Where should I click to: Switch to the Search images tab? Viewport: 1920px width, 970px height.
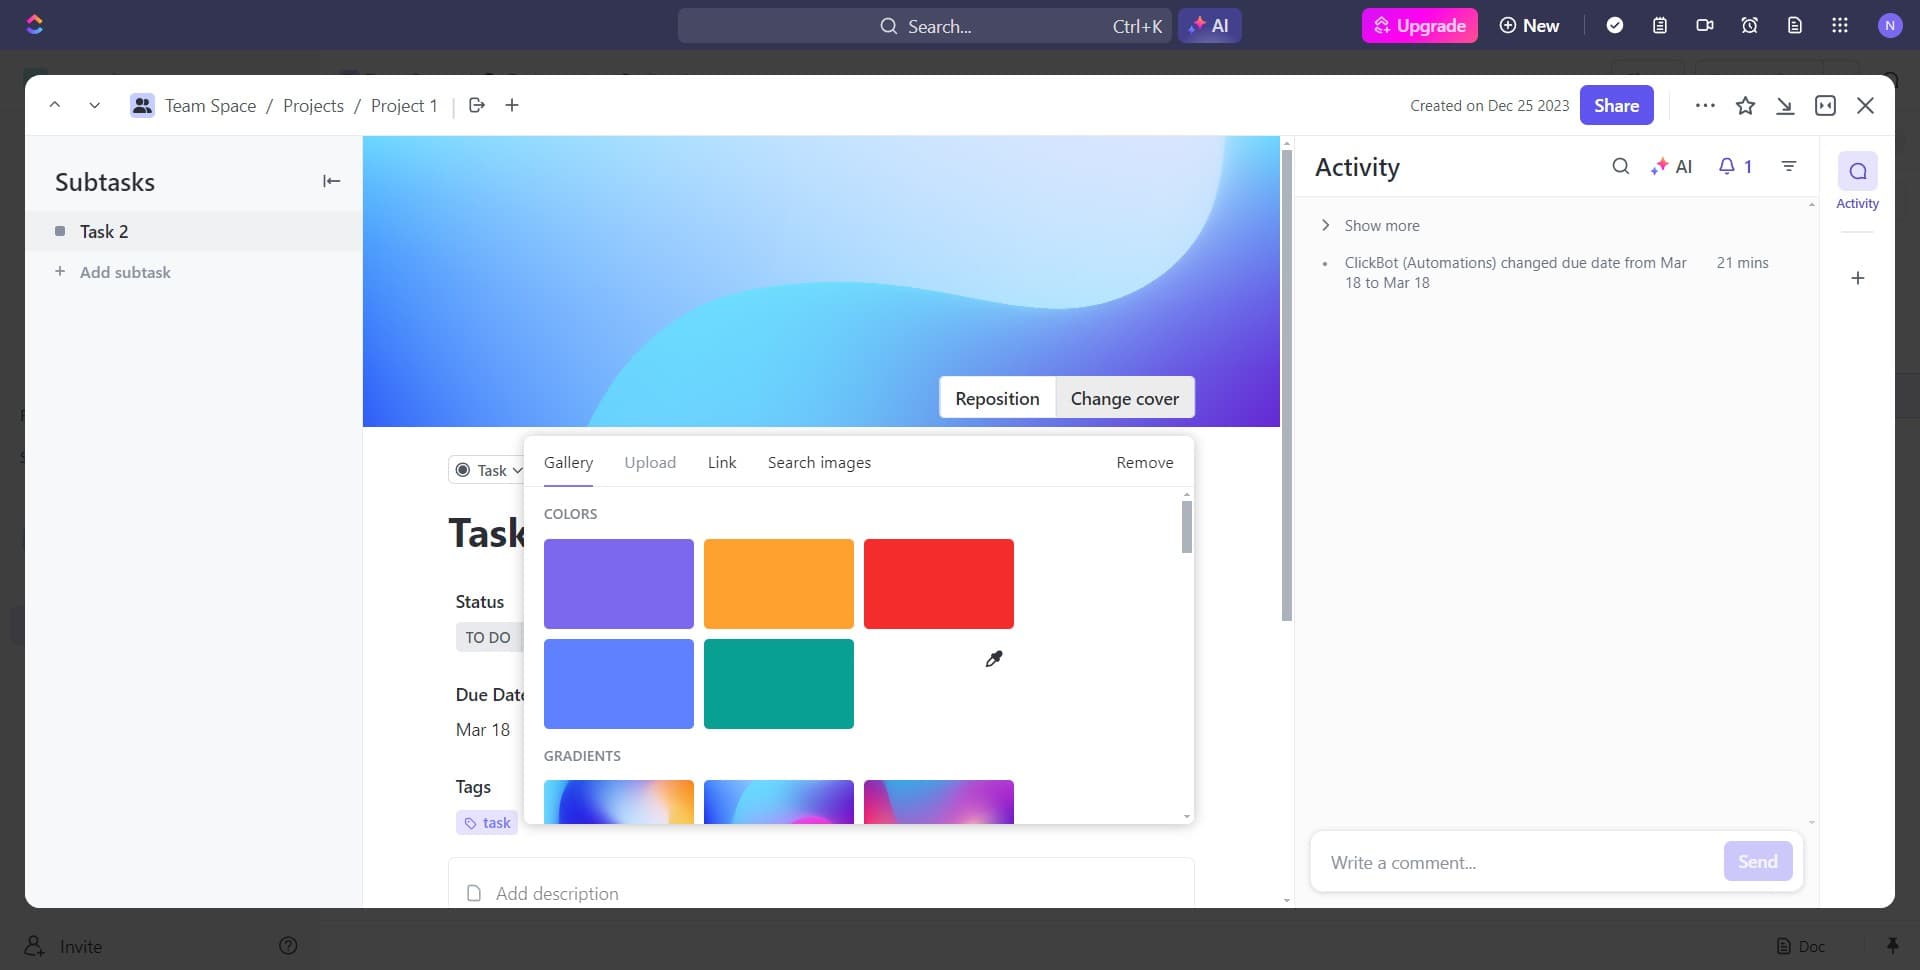tap(819, 463)
